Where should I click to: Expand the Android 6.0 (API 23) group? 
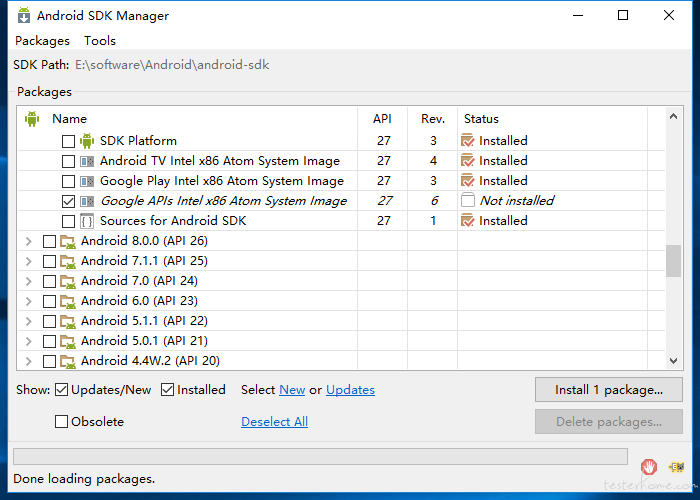tap(29, 301)
